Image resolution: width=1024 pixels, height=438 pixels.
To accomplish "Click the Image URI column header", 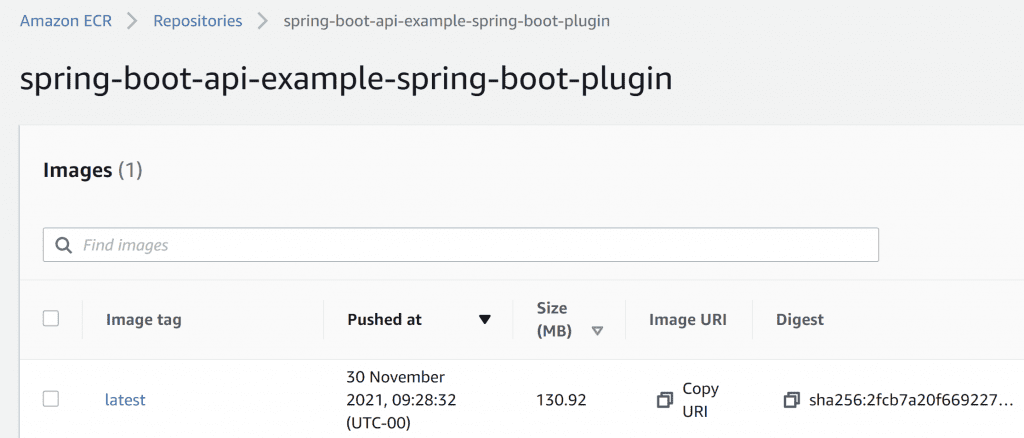I will [687, 320].
